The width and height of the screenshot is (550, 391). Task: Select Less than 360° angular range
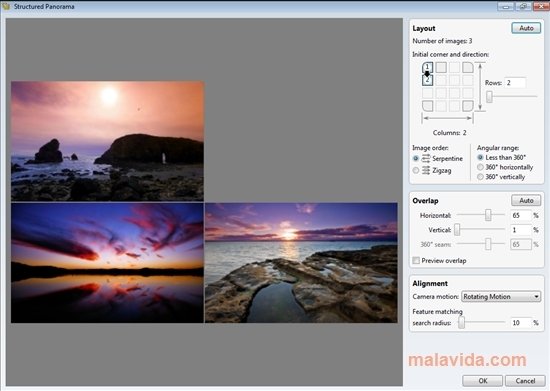(x=480, y=157)
